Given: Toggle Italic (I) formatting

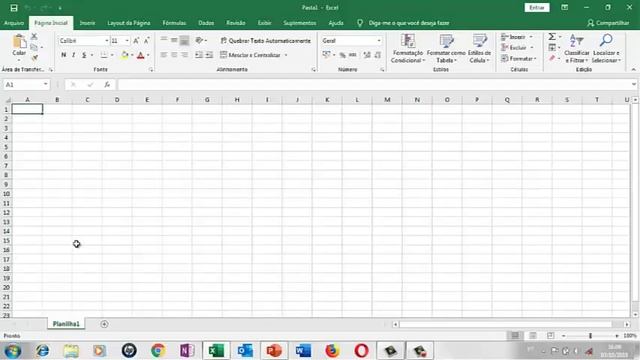Looking at the screenshot, I should (73, 55).
